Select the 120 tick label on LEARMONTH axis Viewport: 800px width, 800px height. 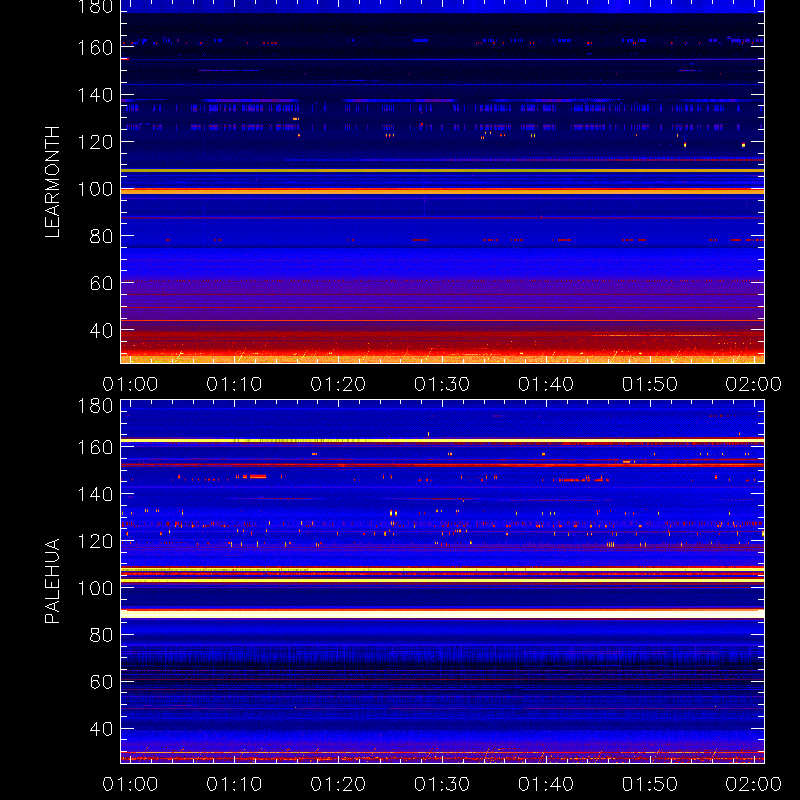click(95, 142)
